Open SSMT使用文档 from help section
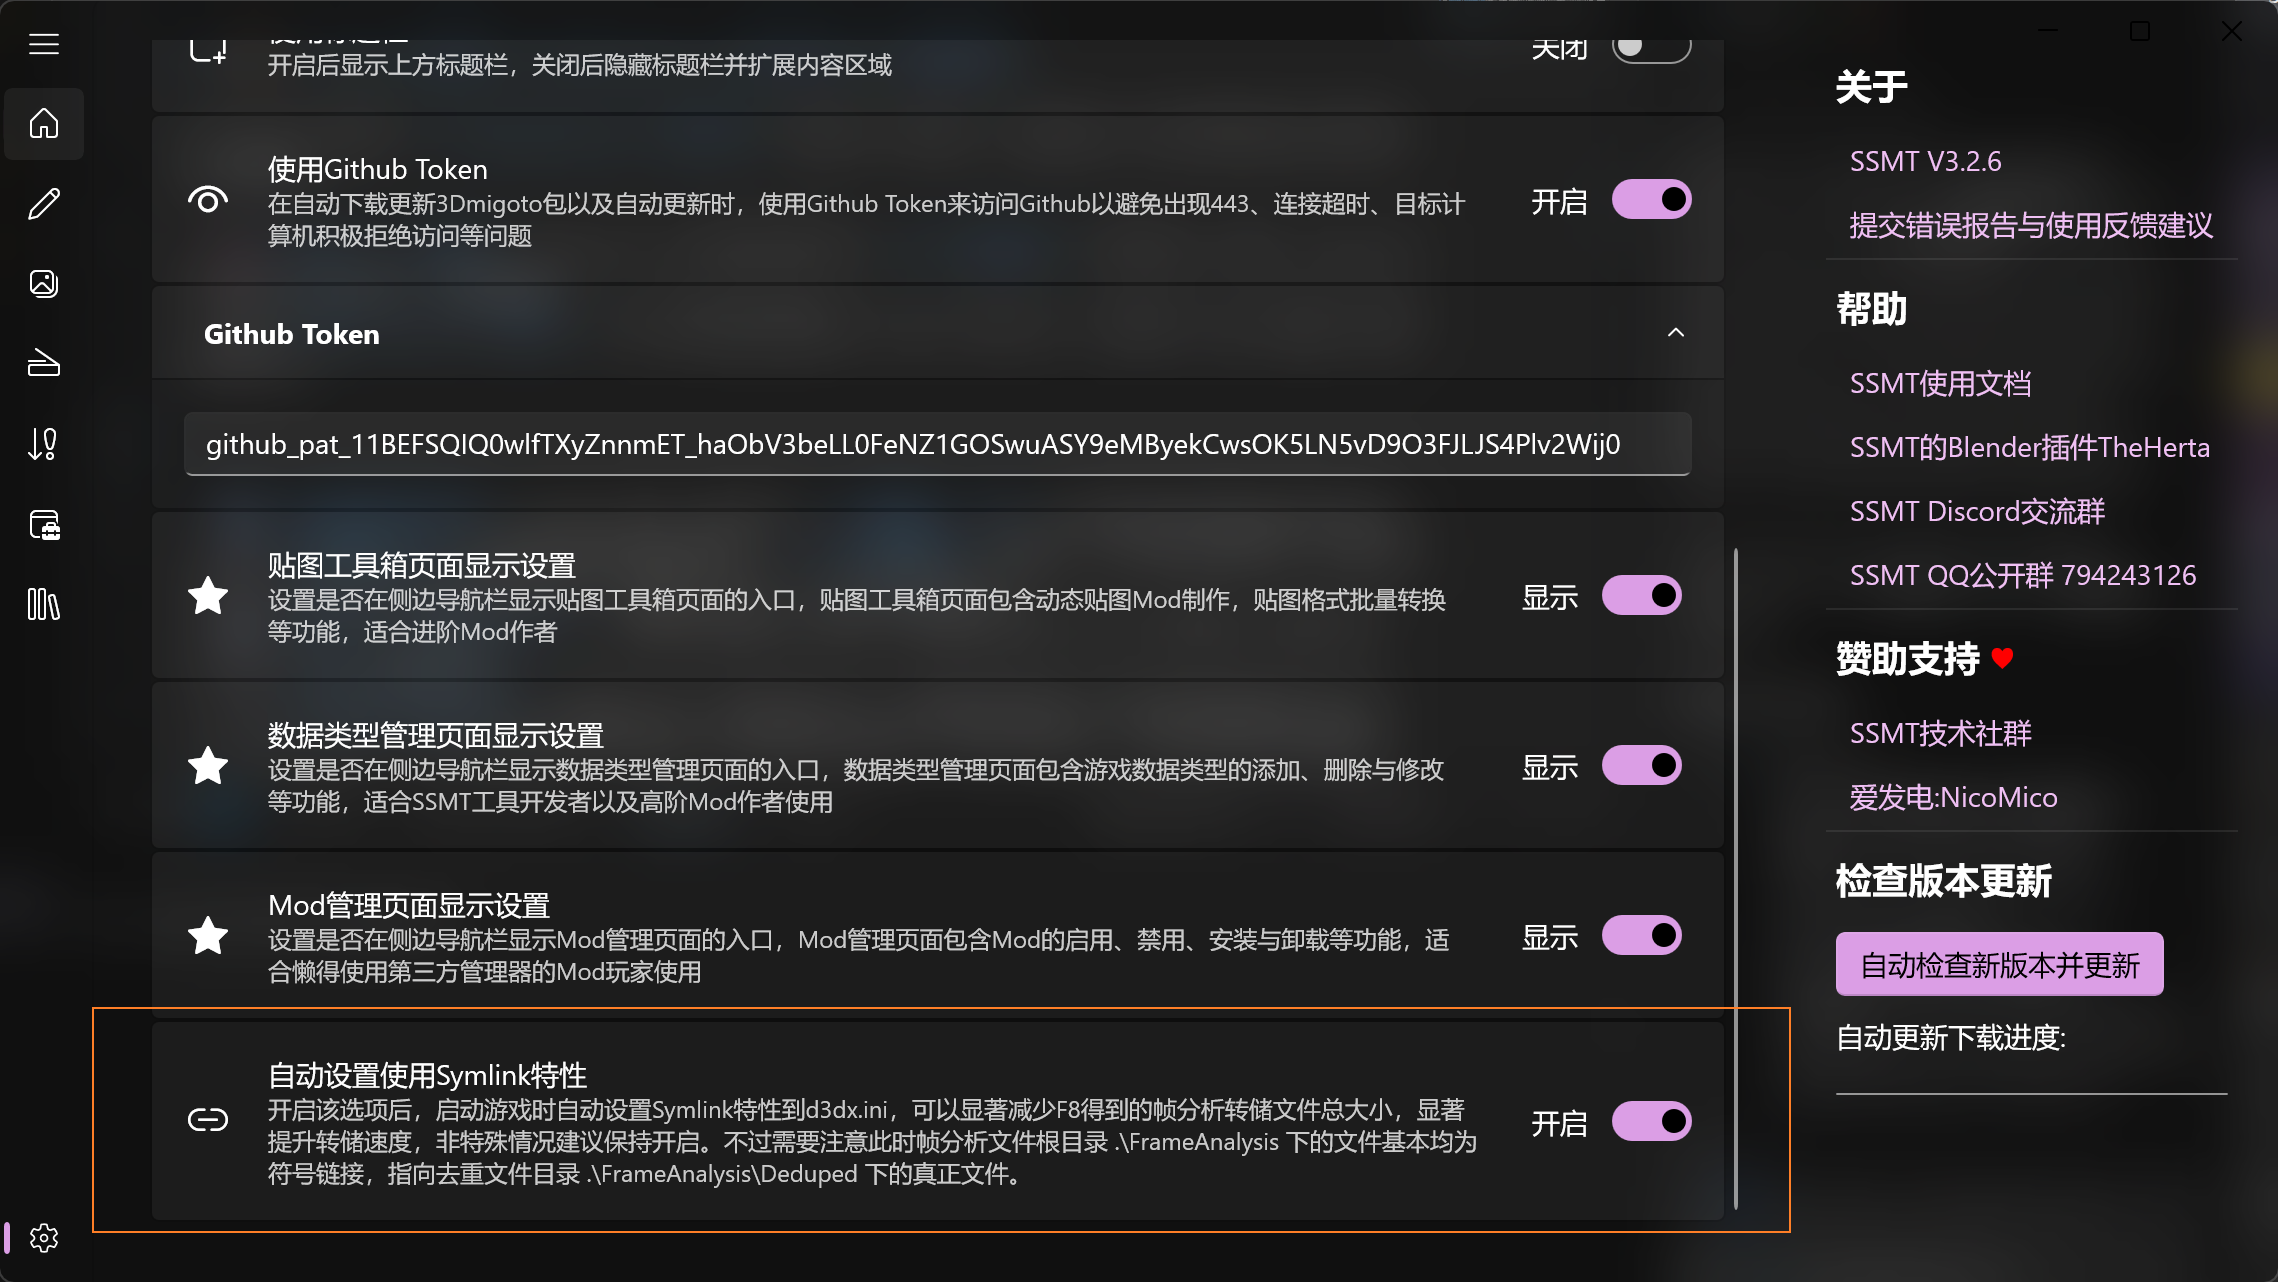This screenshot has height=1282, width=2278. pos(1940,383)
